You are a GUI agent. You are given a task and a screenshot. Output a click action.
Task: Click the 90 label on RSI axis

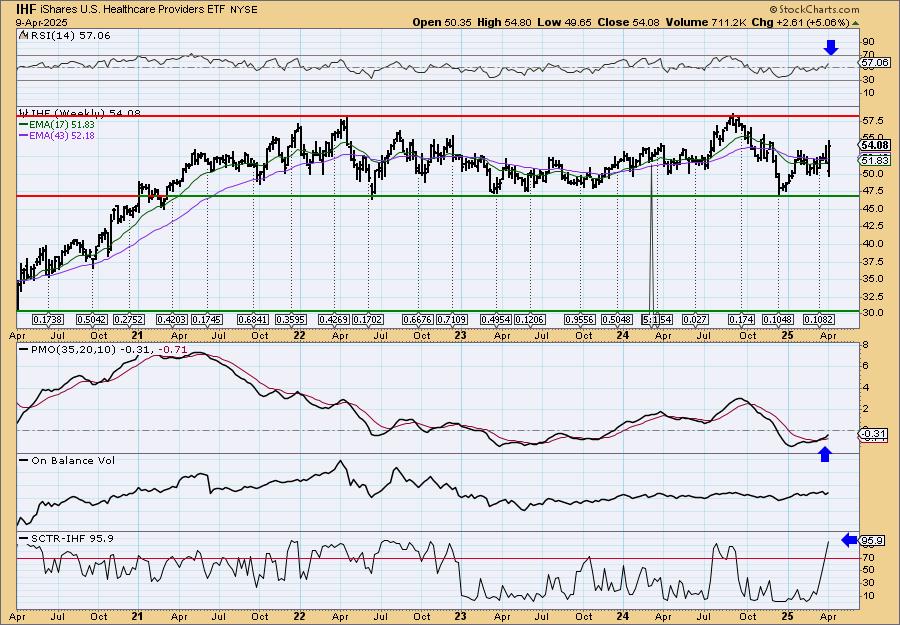(x=867, y=42)
